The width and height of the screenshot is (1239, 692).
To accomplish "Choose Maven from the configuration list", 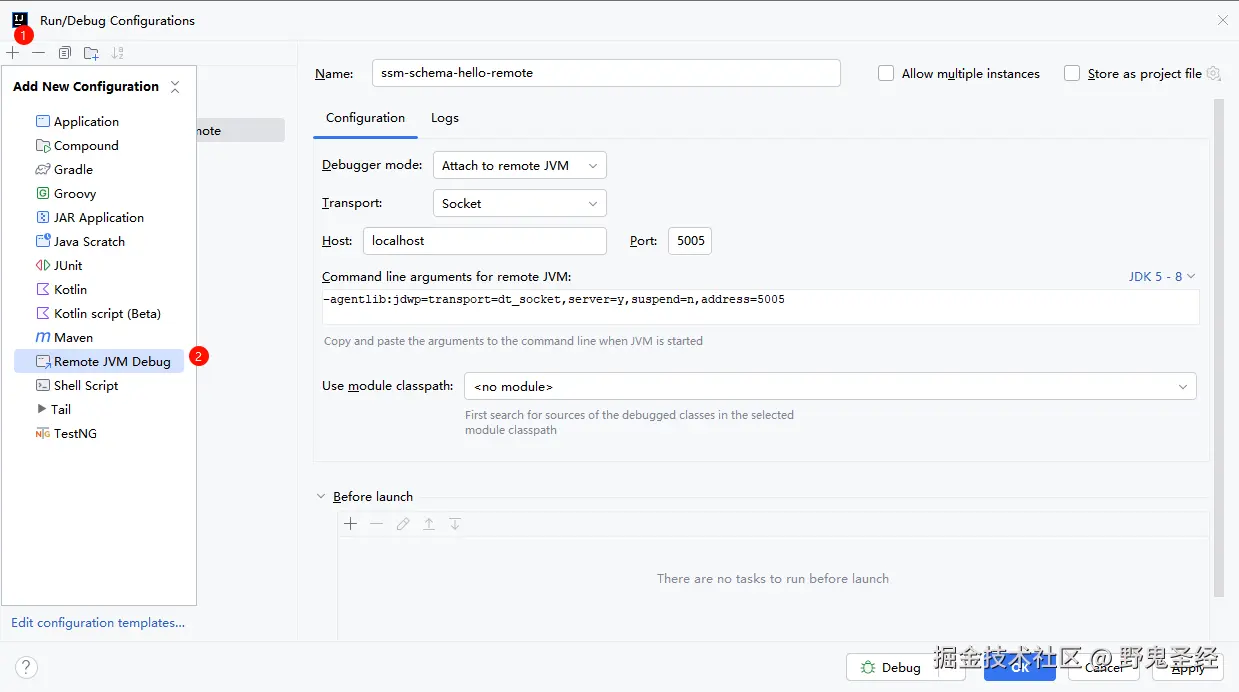I will click(73, 338).
